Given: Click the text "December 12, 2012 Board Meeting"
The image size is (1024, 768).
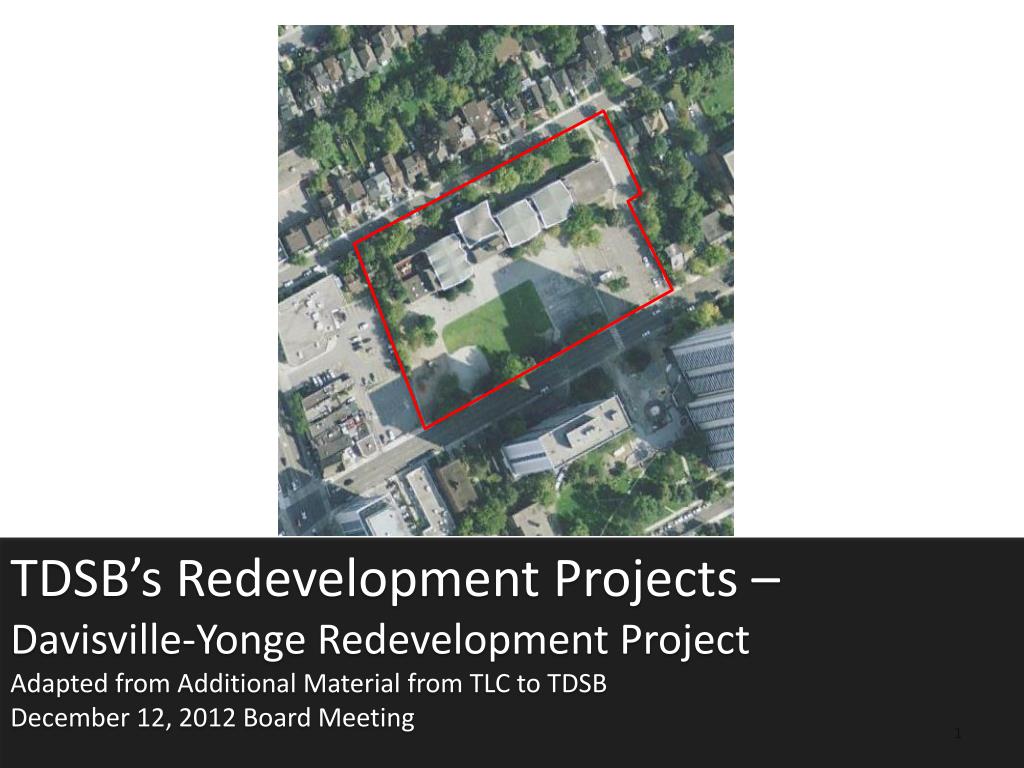Looking at the screenshot, I should [x=213, y=718].
